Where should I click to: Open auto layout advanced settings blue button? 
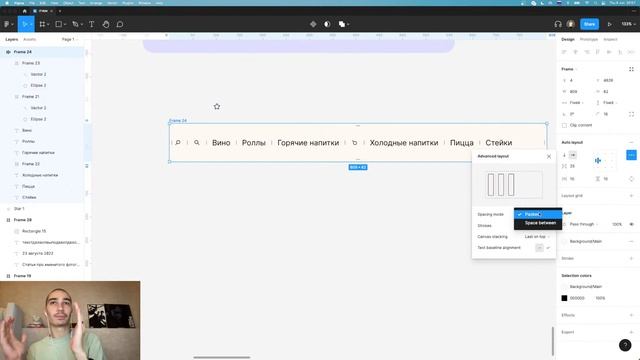click(x=631, y=155)
